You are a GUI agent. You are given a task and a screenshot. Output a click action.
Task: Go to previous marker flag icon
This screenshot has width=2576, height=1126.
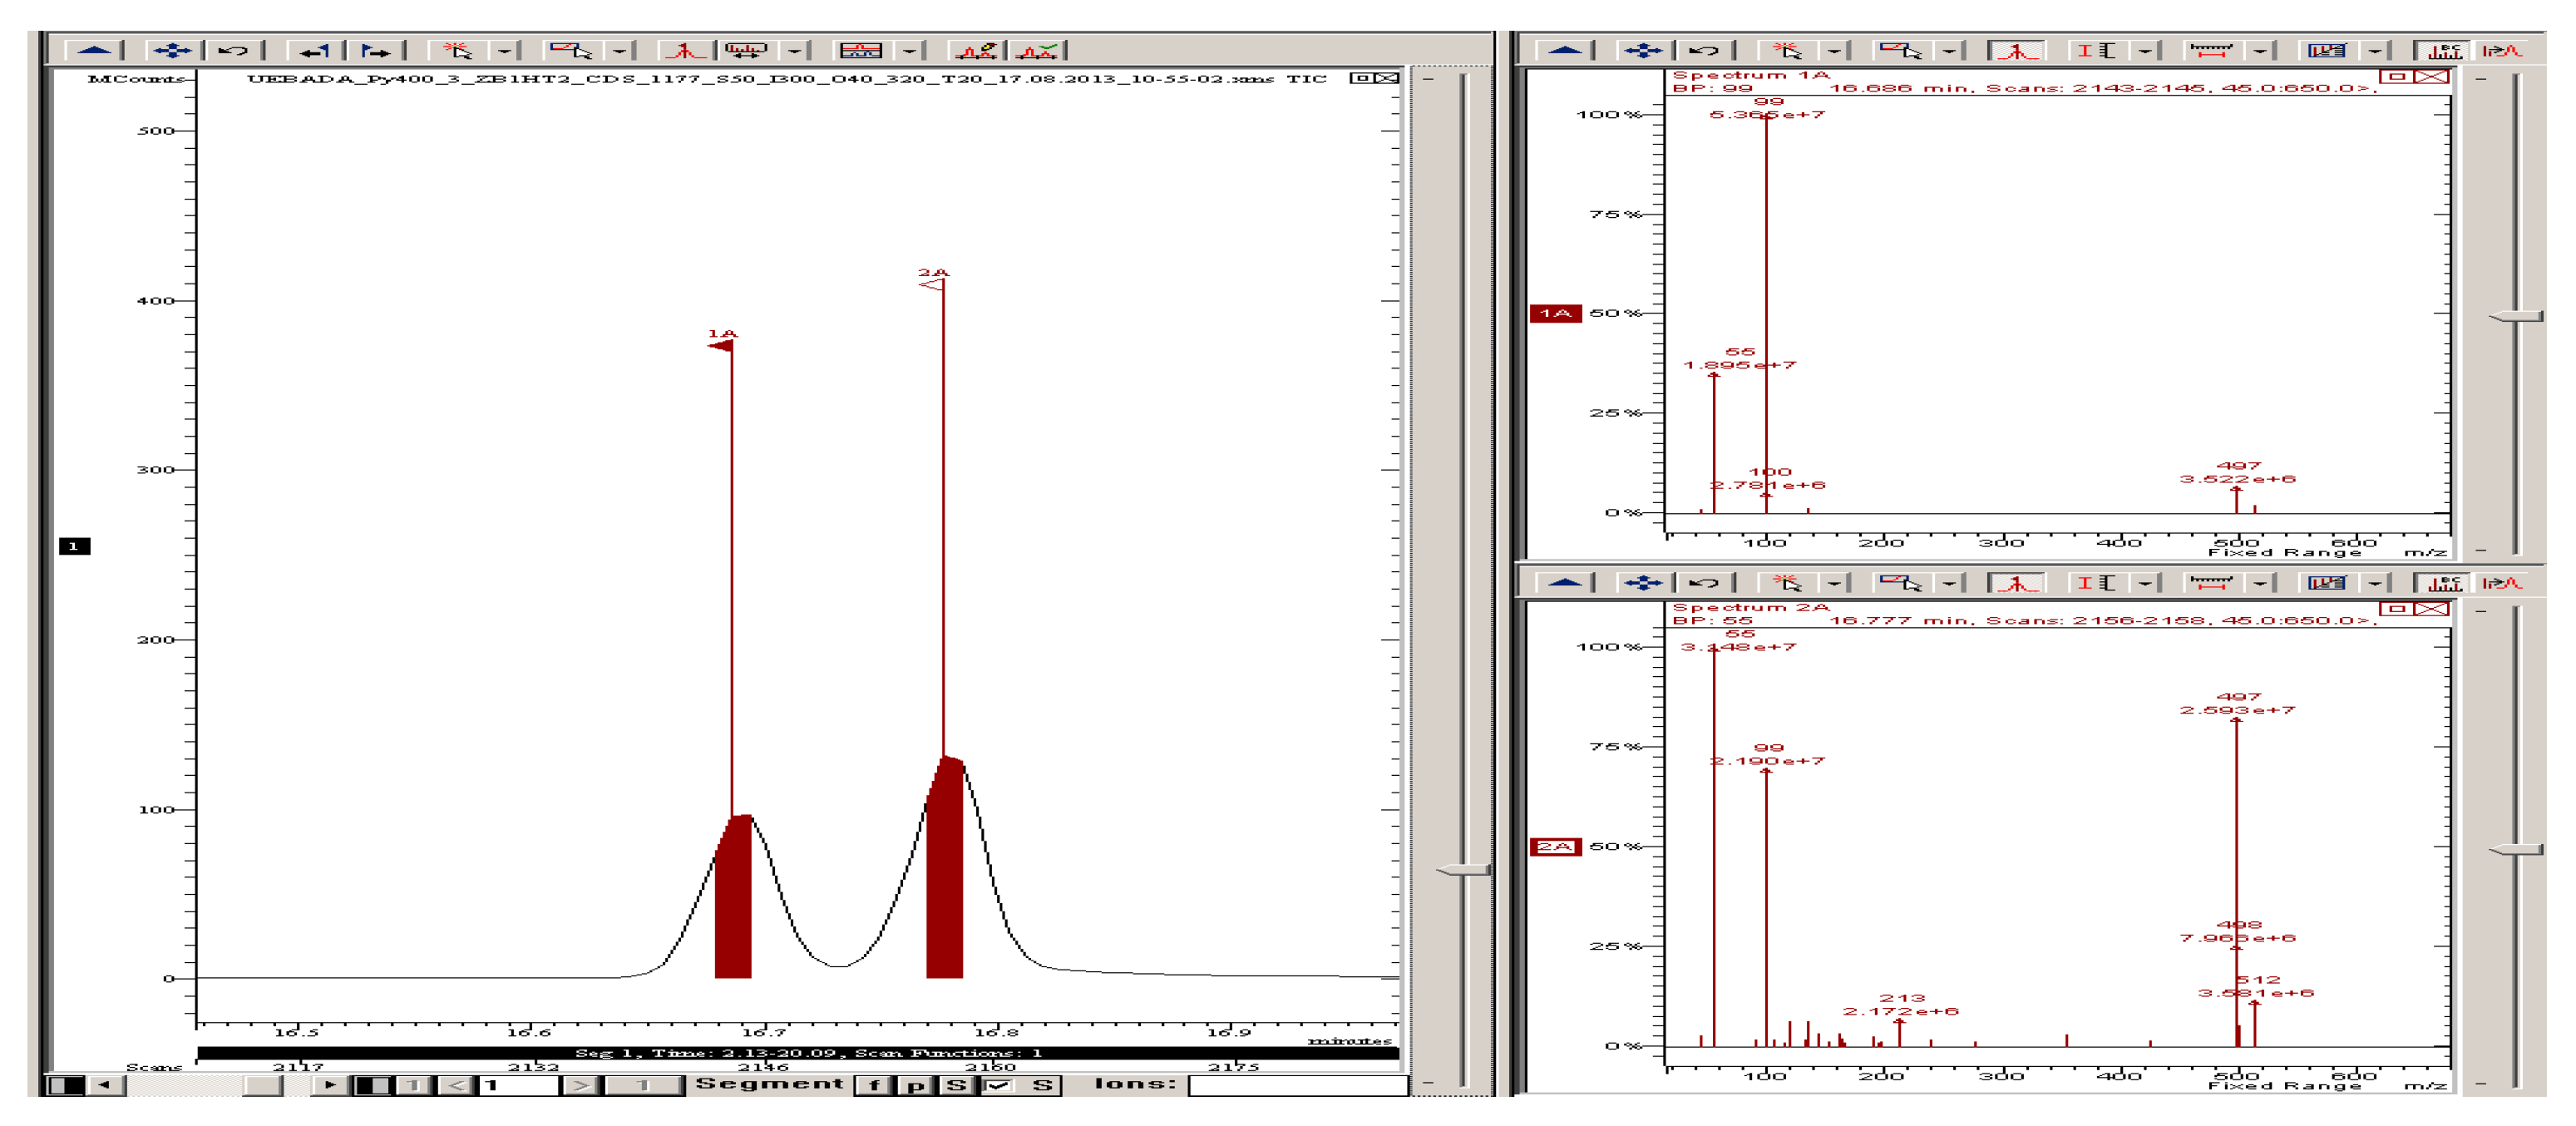pyautogui.click(x=315, y=50)
